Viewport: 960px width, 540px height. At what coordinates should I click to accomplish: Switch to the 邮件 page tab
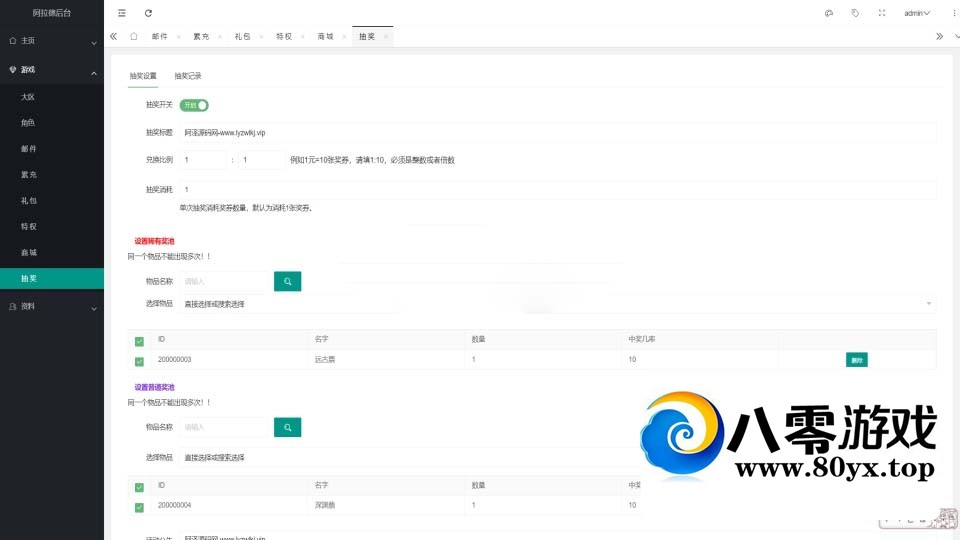[160, 37]
